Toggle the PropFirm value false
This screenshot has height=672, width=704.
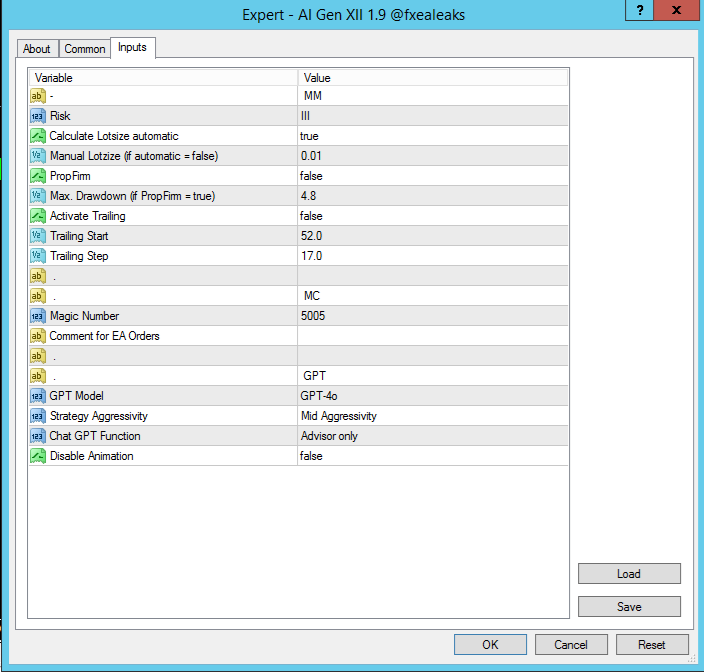433,176
